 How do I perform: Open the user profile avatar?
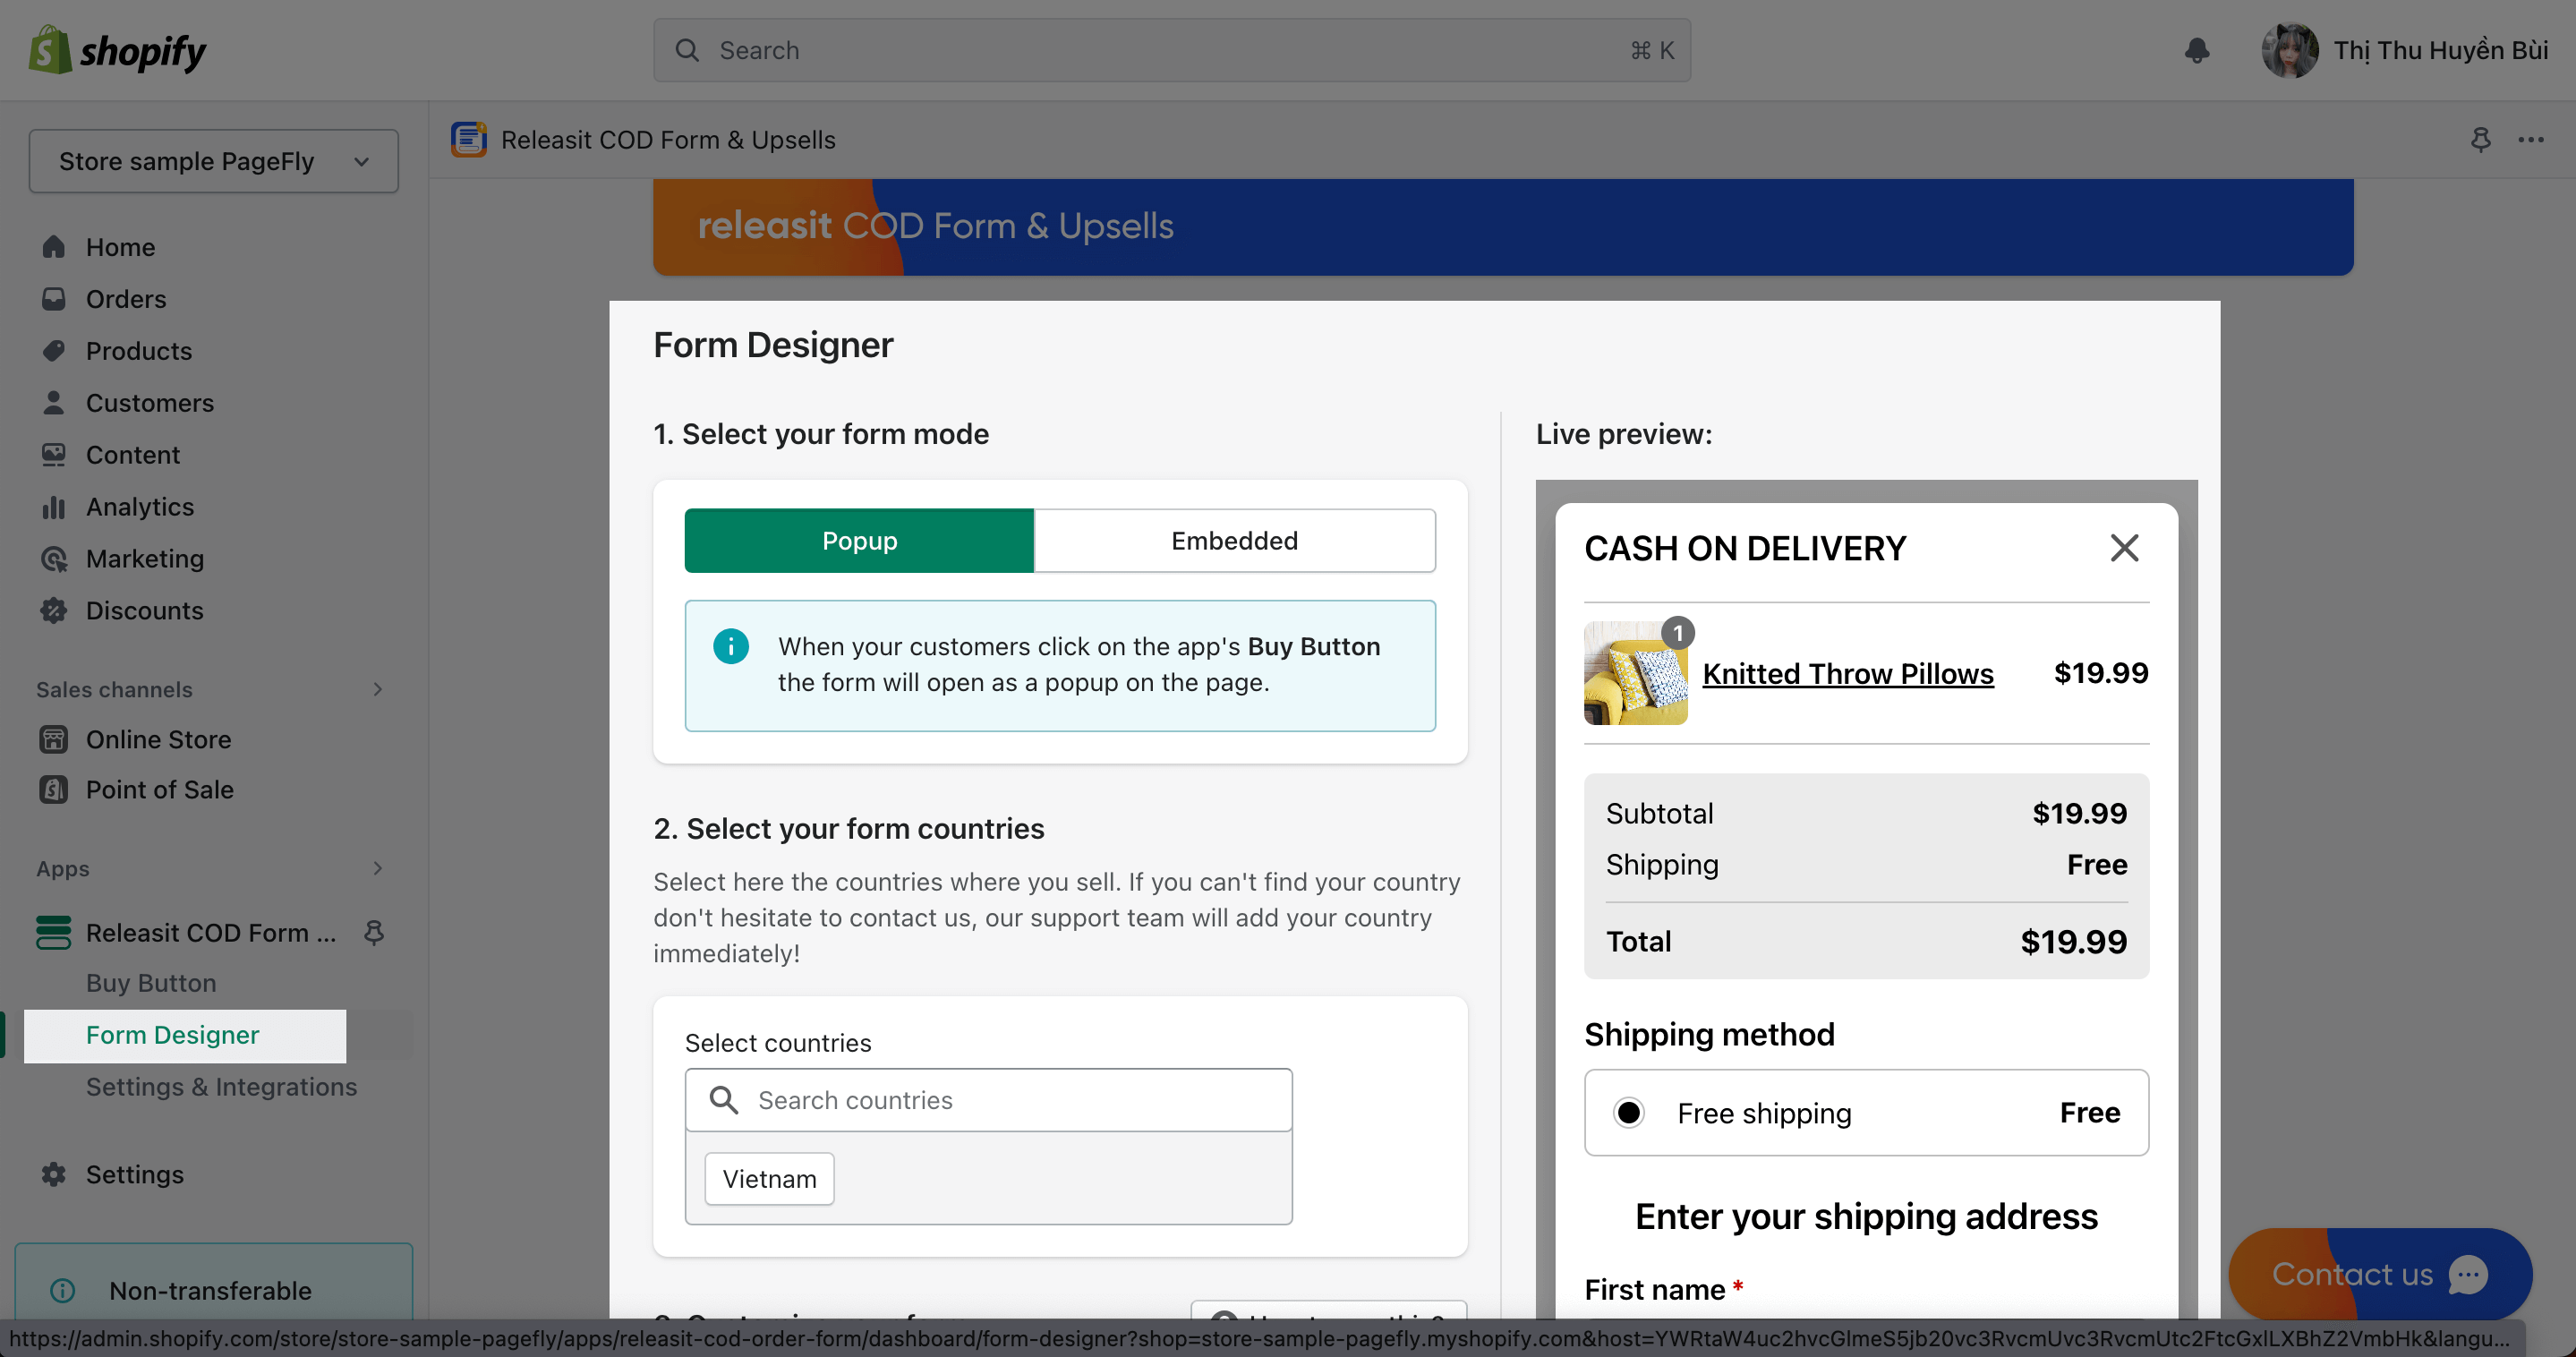[2290, 50]
